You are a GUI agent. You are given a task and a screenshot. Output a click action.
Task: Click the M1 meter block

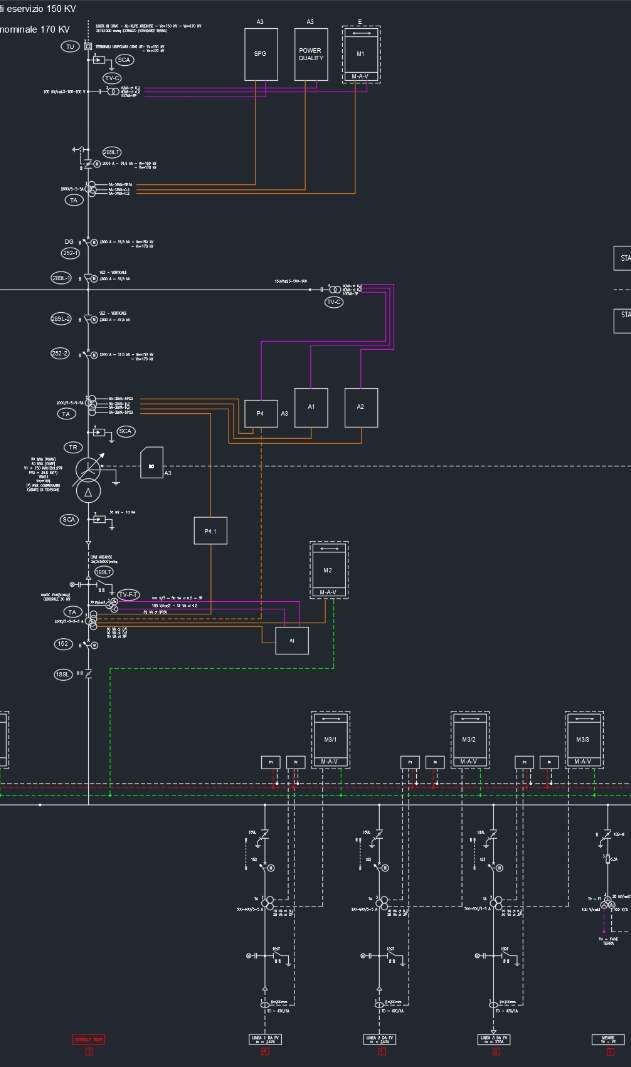point(361,55)
